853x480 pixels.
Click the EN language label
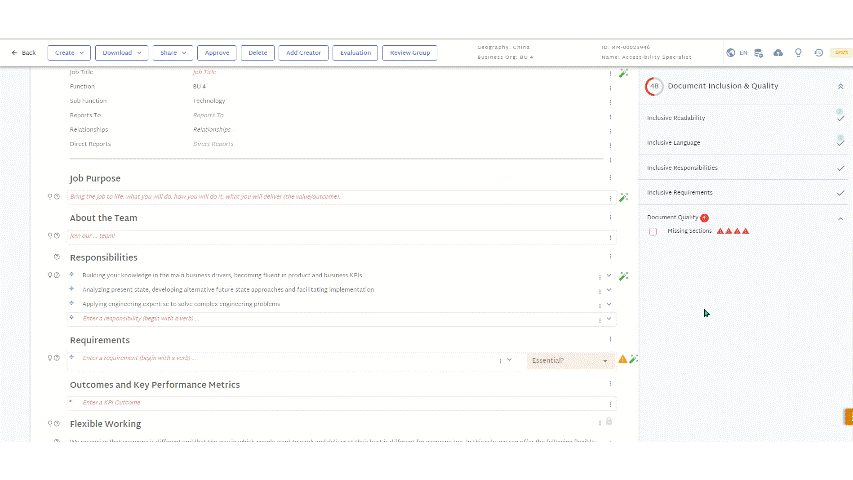(x=743, y=53)
